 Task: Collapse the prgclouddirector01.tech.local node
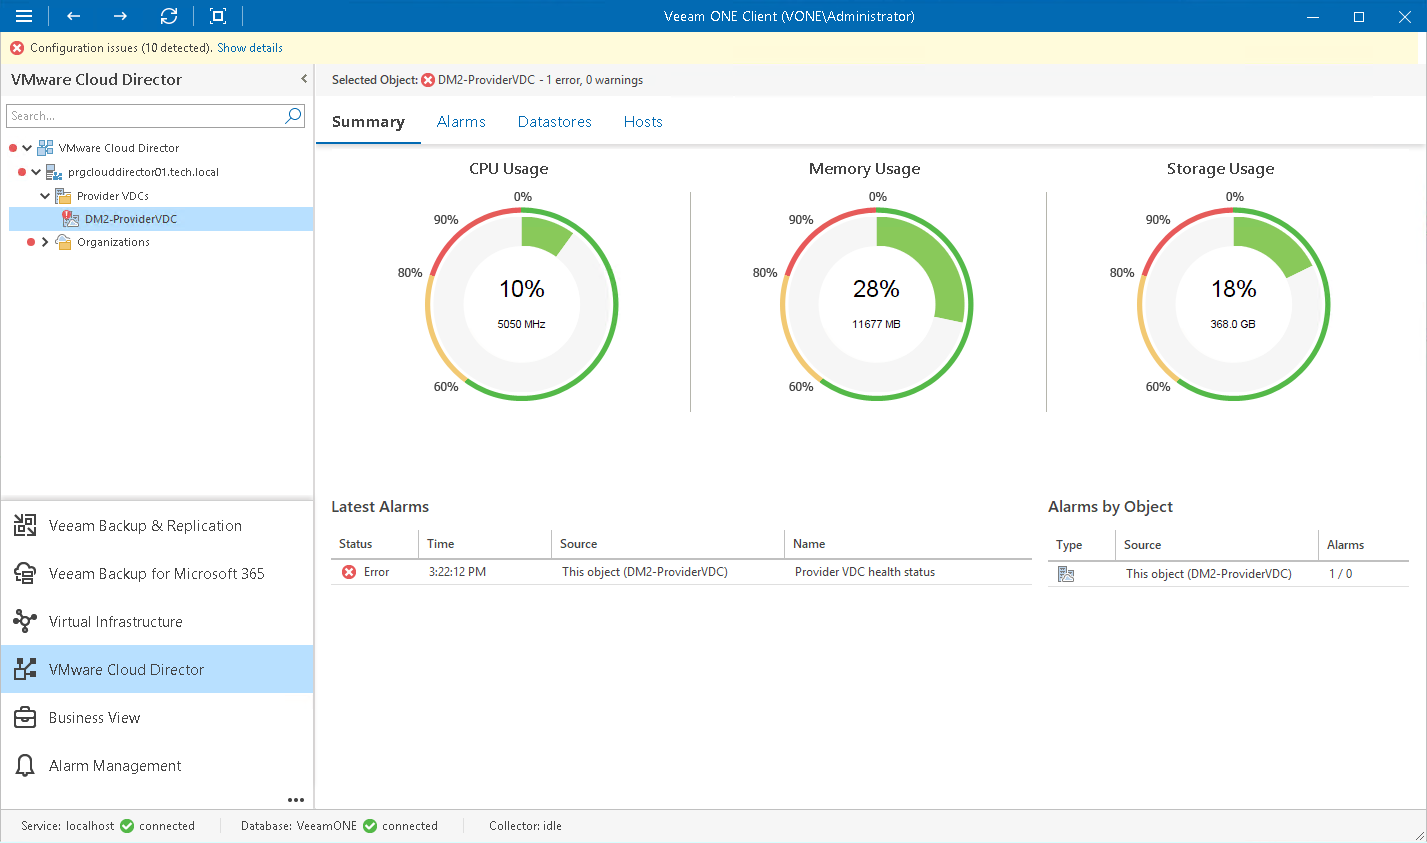[36, 172]
